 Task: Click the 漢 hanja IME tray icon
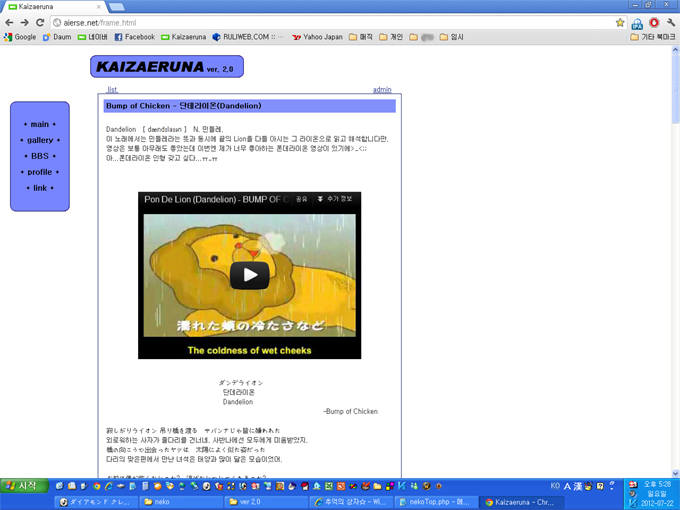coord(578,486)
